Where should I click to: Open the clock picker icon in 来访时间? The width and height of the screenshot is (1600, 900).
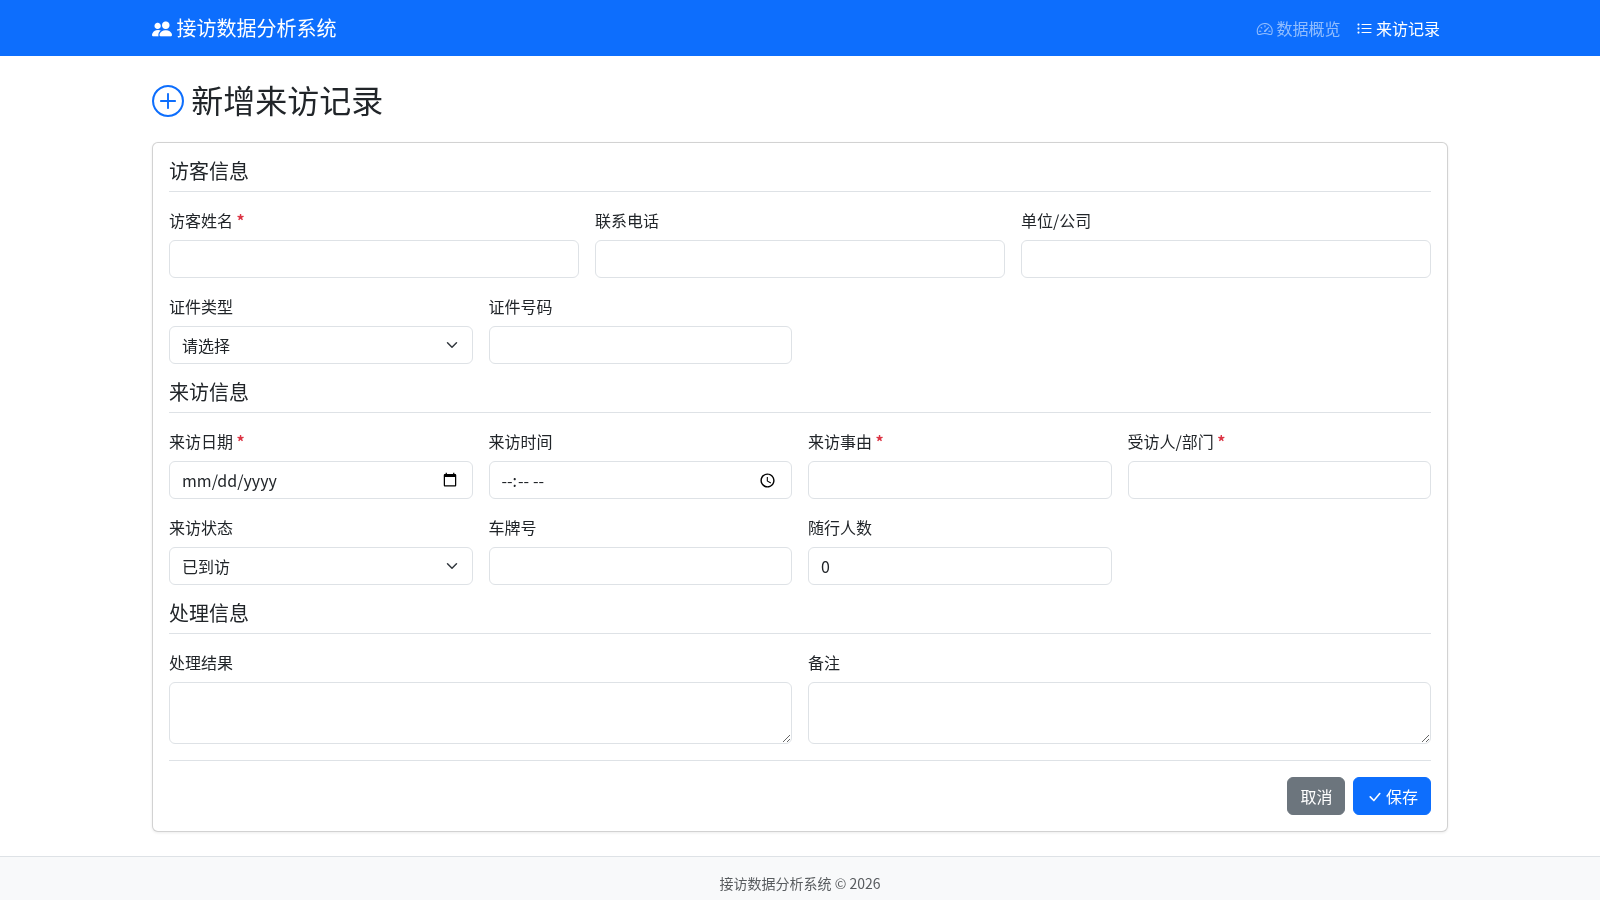(767, 481)
